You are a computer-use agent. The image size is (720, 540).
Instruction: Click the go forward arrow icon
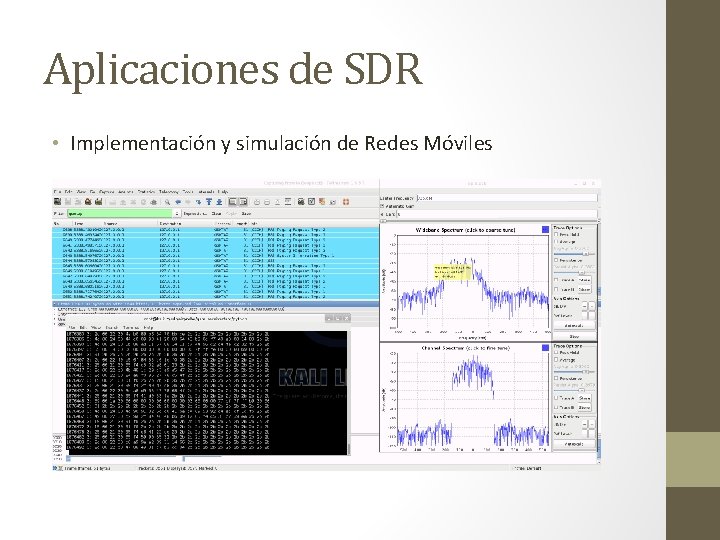coord(188,202)
